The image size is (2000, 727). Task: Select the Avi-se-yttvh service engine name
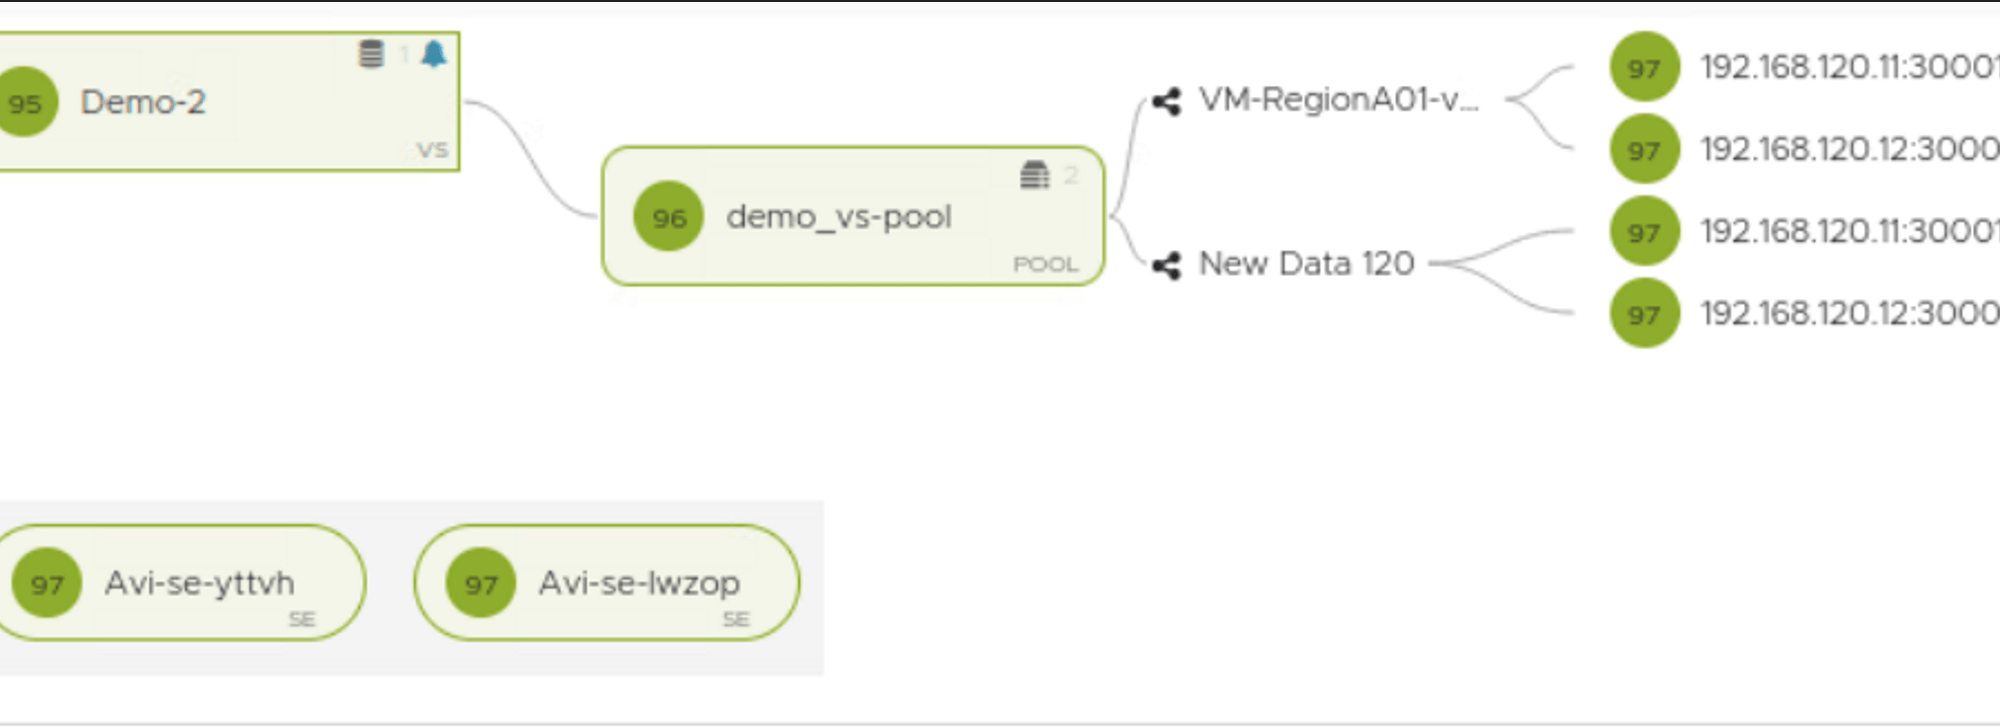click(199, 583)
